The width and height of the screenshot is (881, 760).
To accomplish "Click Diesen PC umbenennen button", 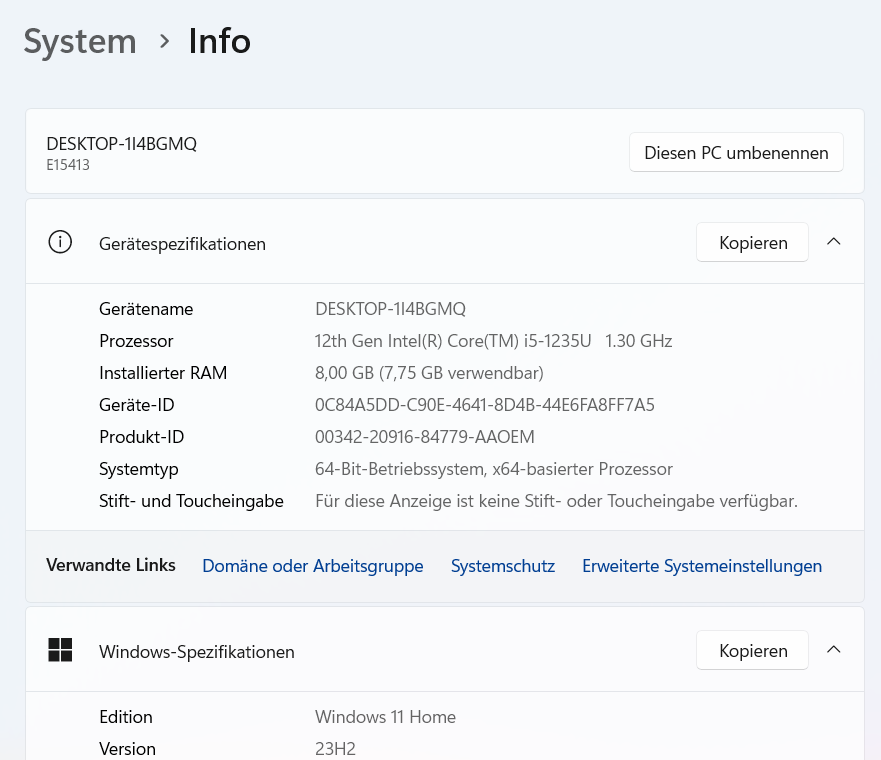I will tap(736, 153).
